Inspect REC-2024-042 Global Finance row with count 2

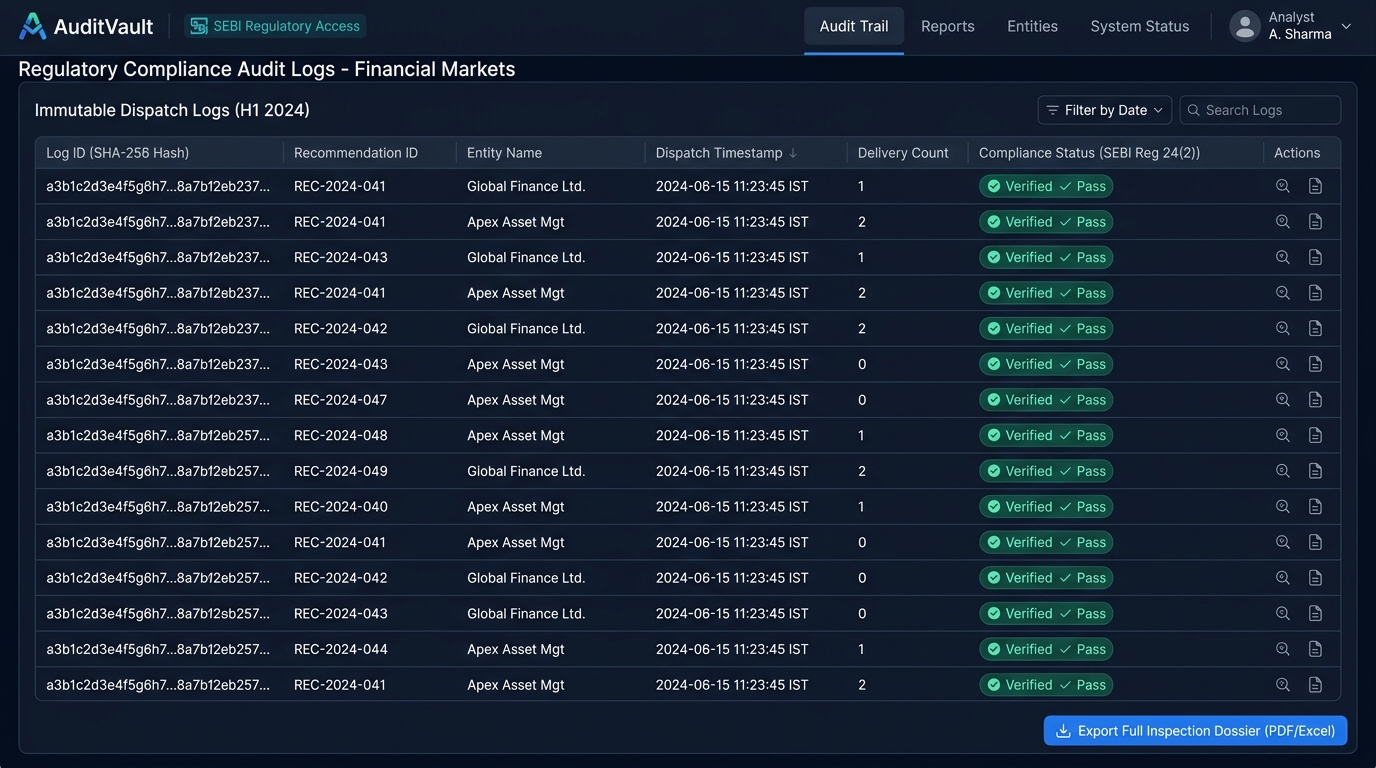click(1283, 328)
